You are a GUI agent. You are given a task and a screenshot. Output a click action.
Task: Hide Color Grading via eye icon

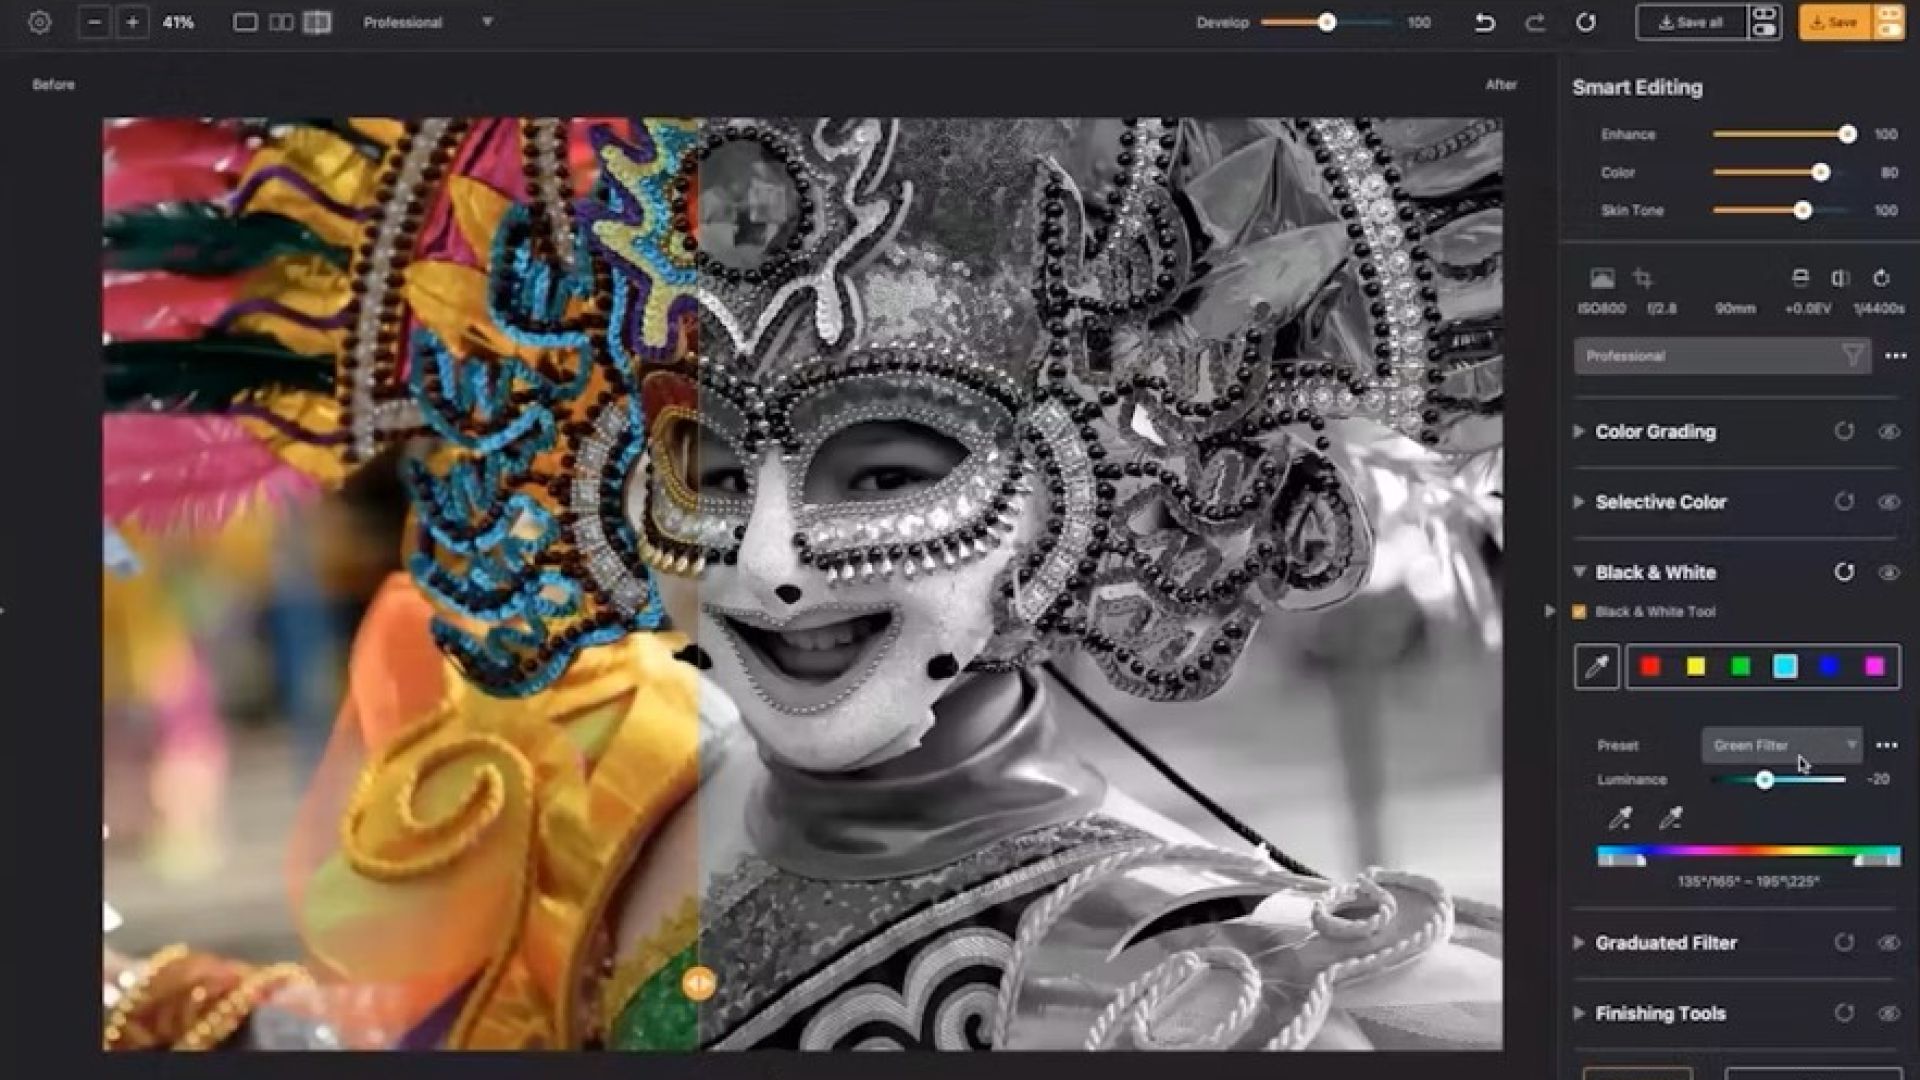[x=1888, y=432]
